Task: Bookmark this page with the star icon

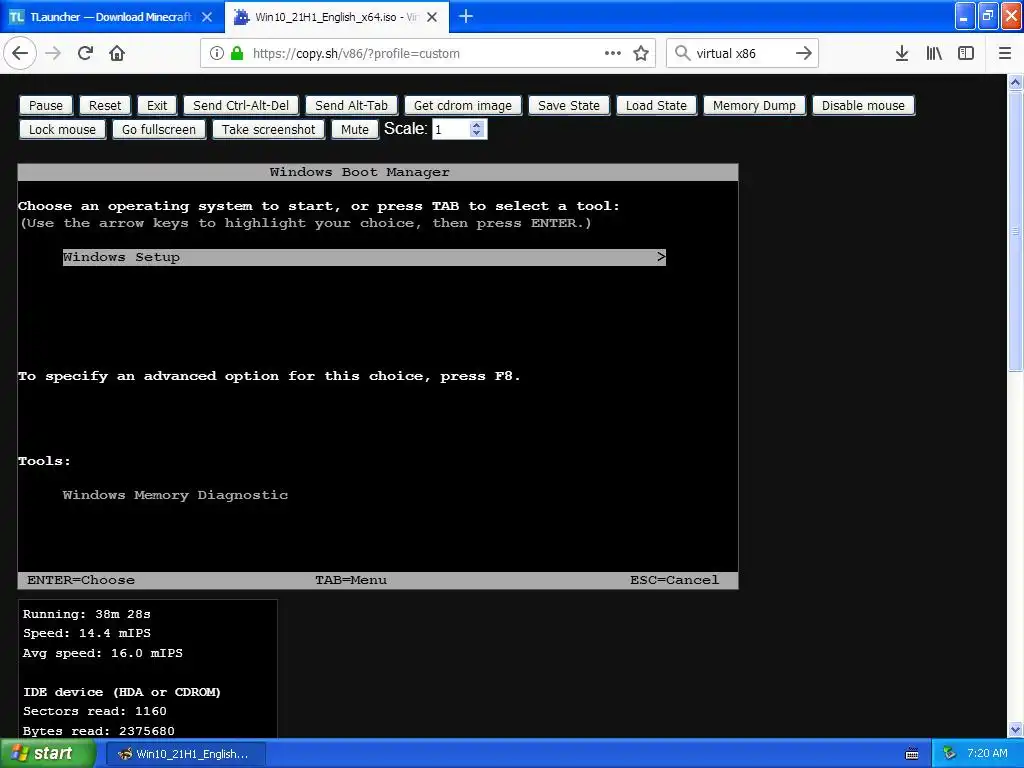Action: [x=641, y=53]
